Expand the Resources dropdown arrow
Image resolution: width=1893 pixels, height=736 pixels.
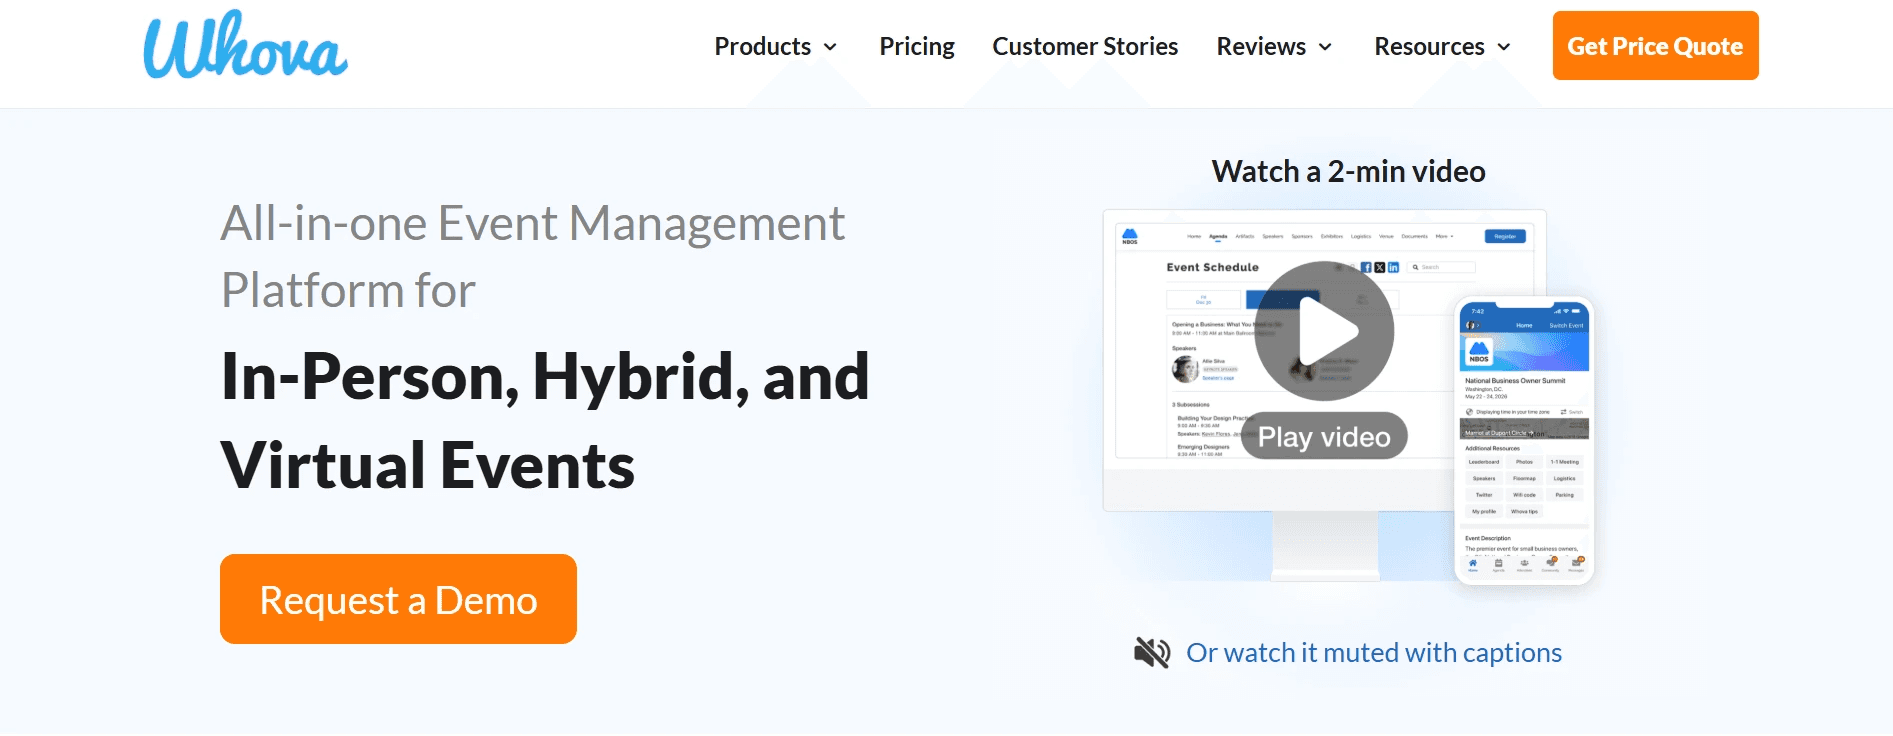1503,47
